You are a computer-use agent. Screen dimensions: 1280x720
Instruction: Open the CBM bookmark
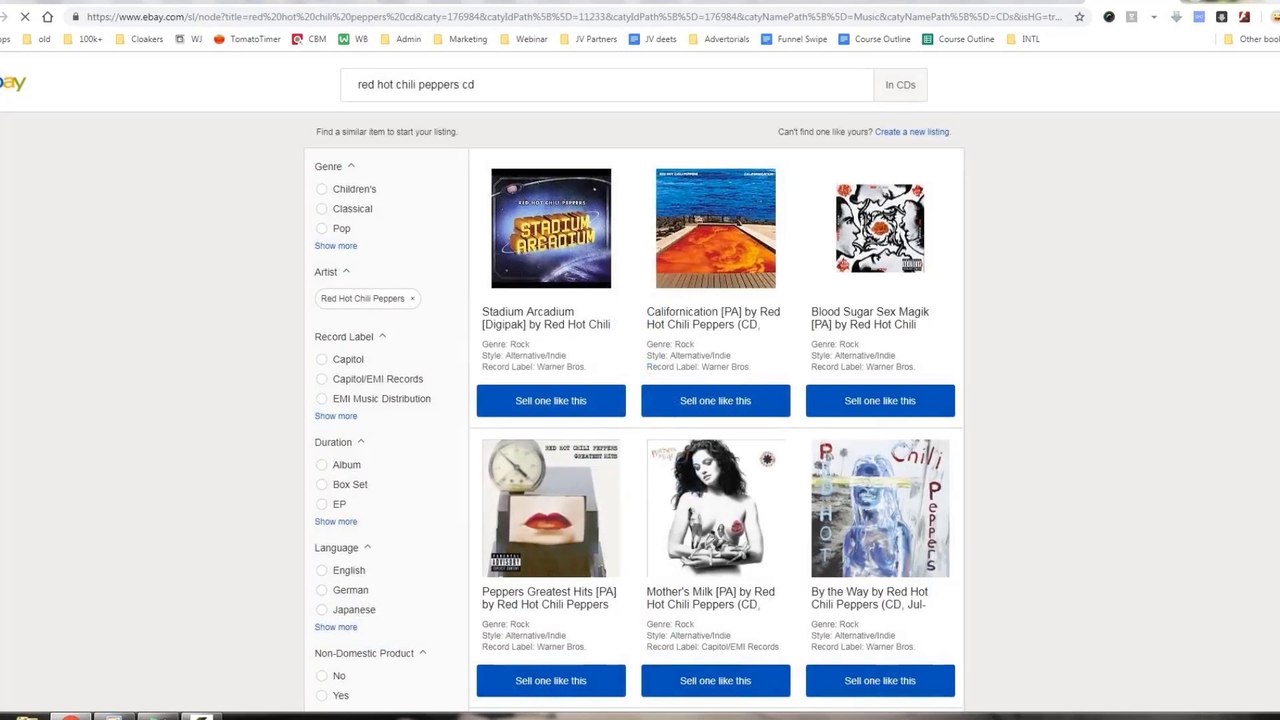tap(309, 39)
